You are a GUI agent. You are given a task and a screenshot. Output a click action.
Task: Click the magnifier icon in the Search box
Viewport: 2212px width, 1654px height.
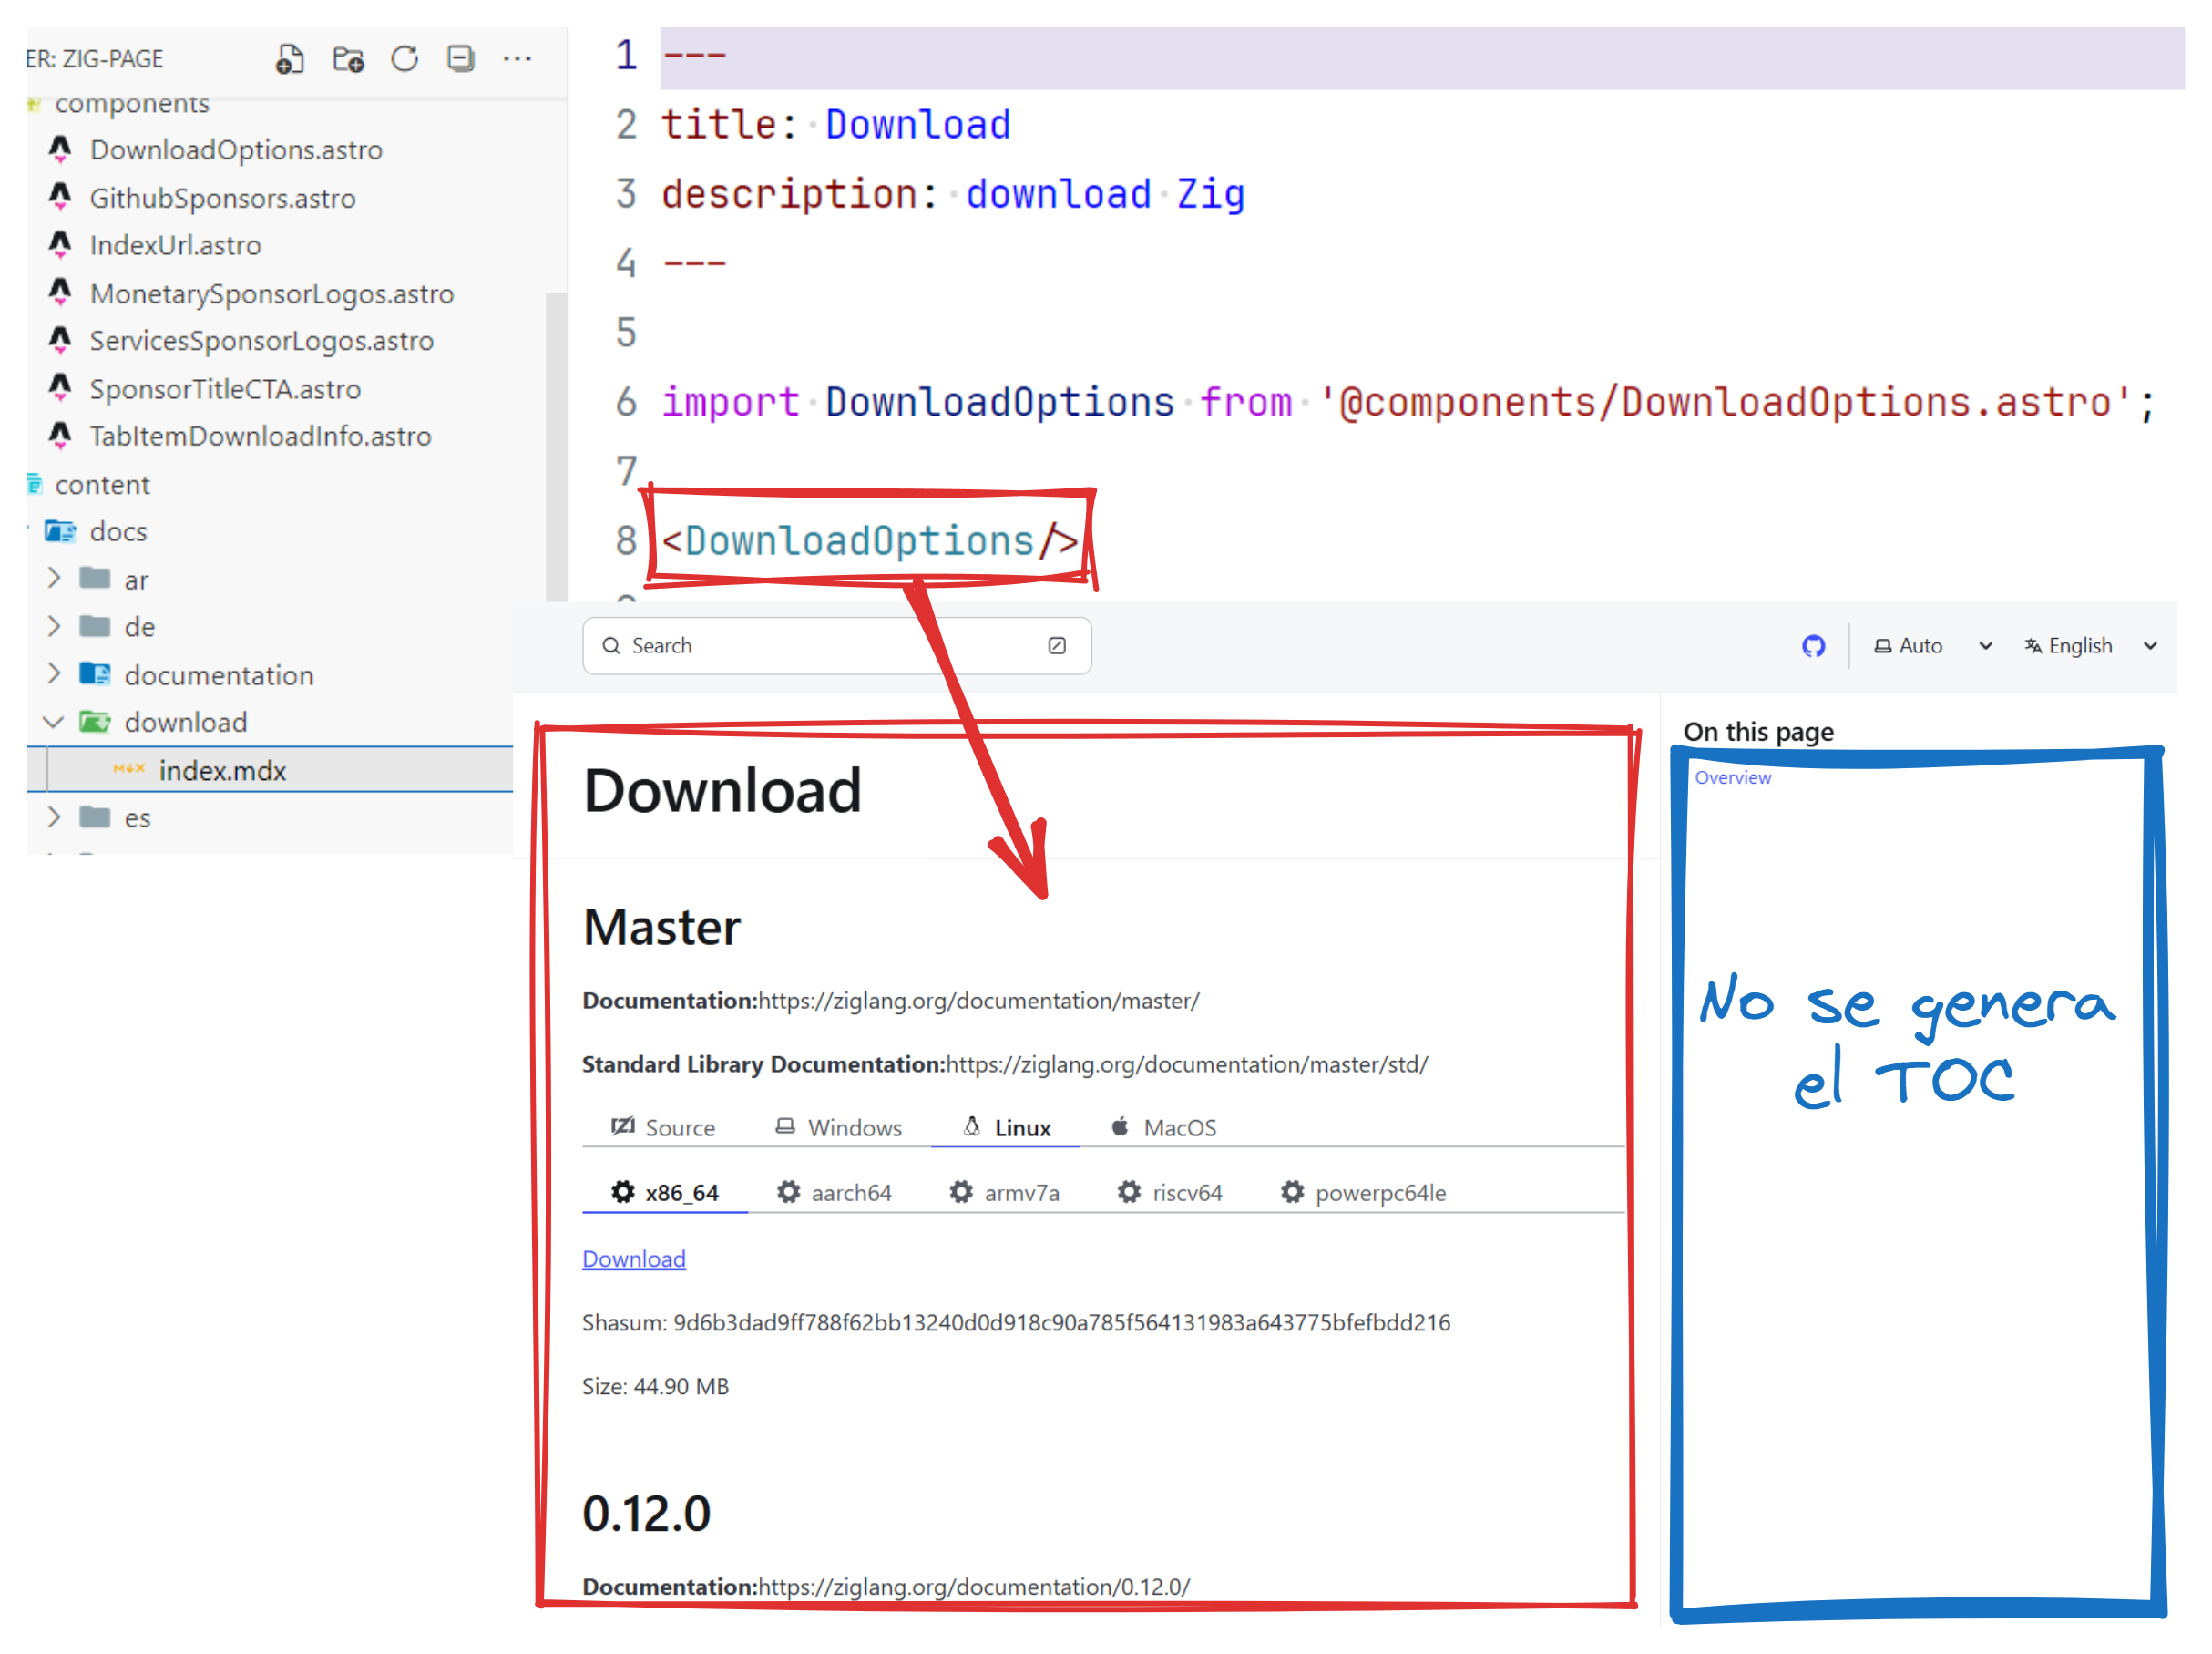pos(611,646)
